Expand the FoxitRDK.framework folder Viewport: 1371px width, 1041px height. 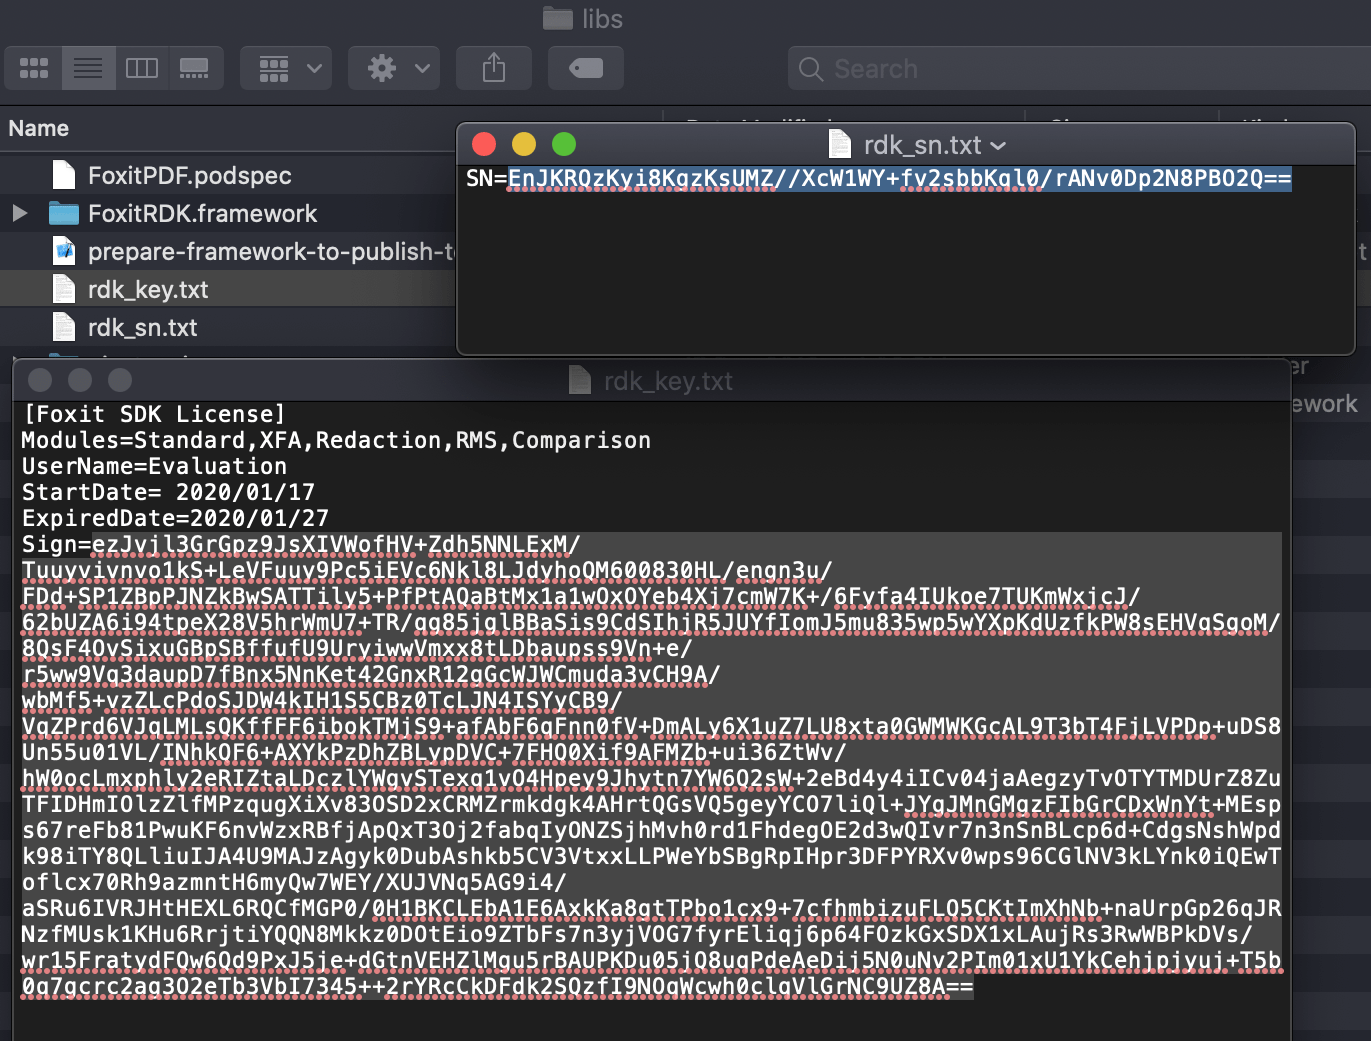[19, 213]
